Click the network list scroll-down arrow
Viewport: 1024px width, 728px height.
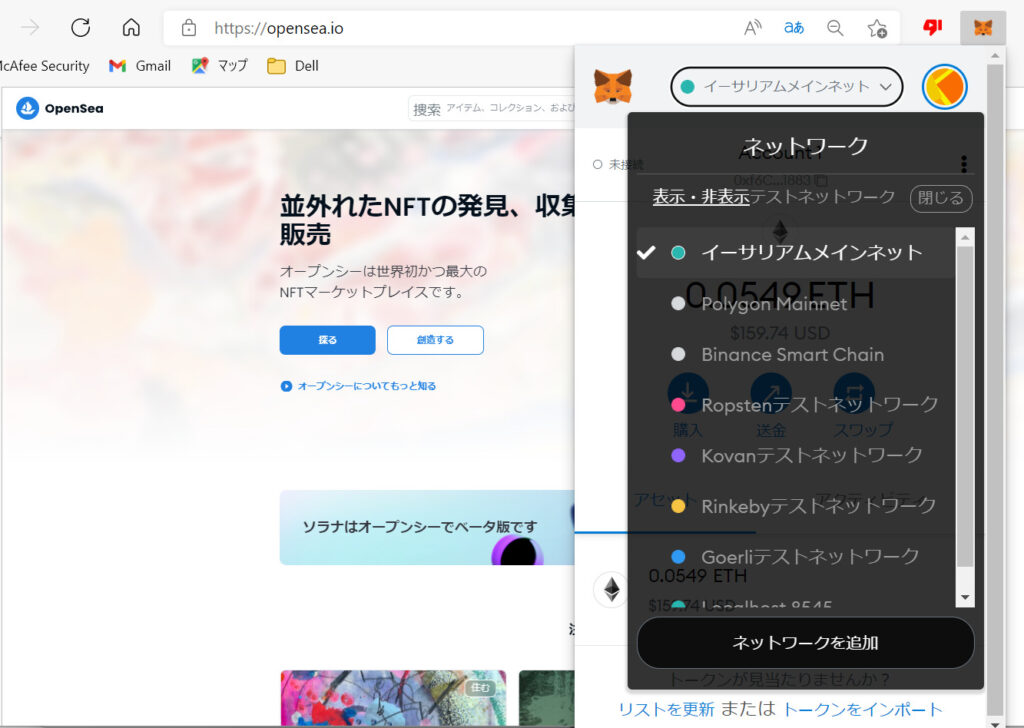[x=965, y=597]
